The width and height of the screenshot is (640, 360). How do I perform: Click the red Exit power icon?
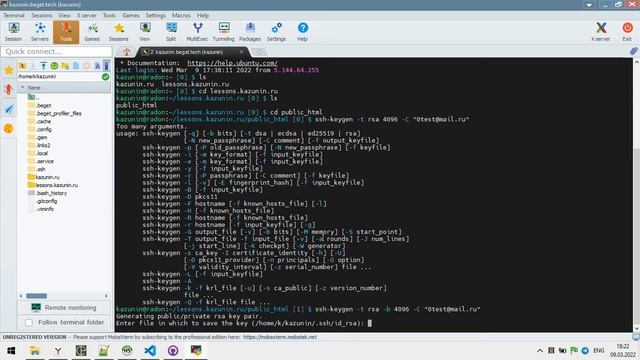point(627,32)
